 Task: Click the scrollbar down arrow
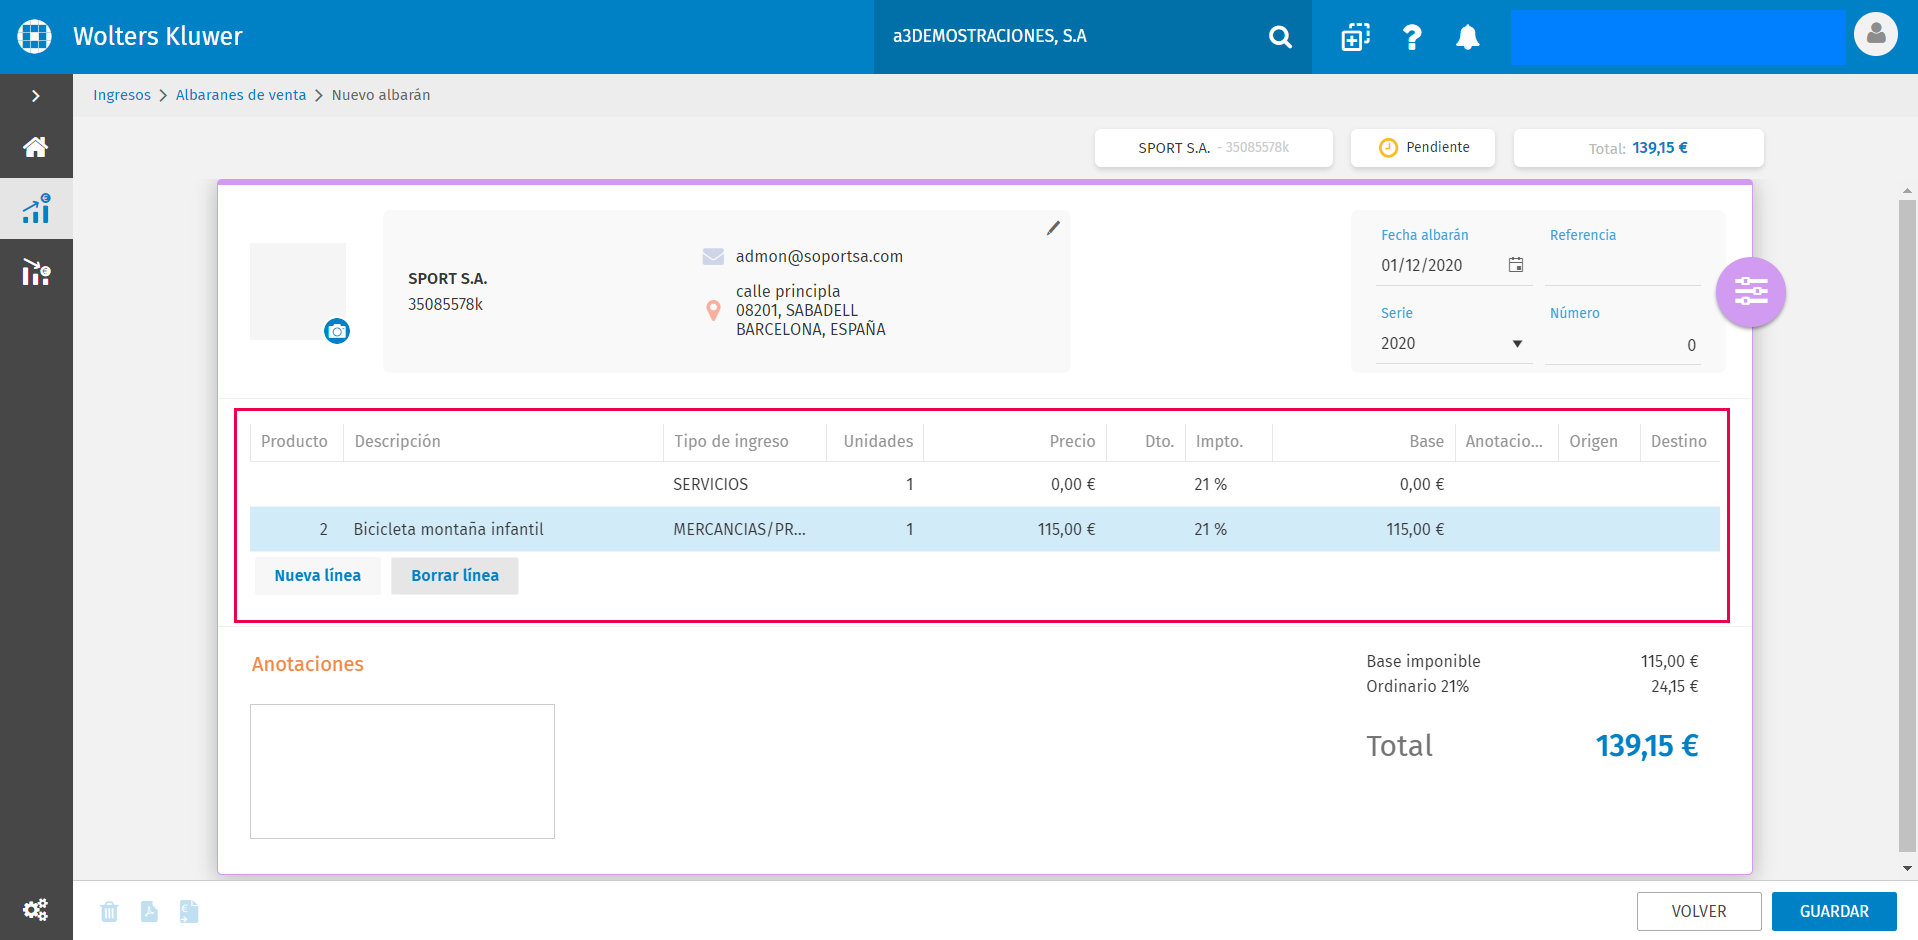[1907, 869]
